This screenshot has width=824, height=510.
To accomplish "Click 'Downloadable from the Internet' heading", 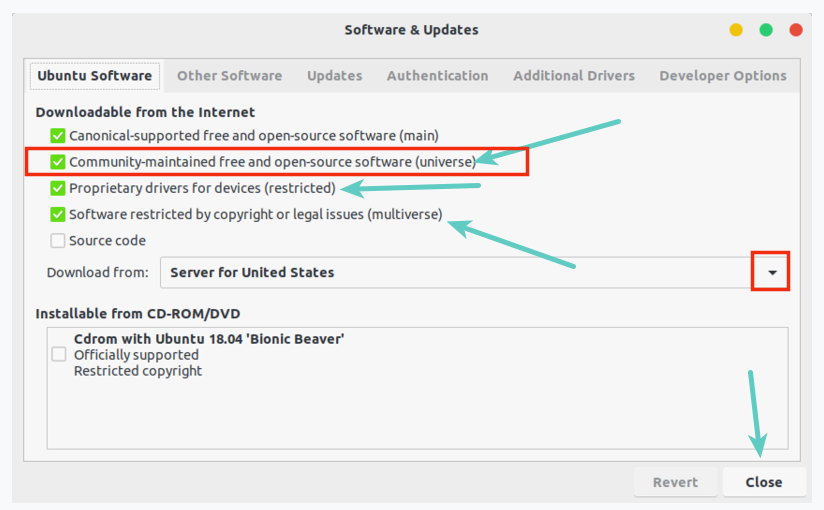I will pyautogui.click(x=145, y=112).
